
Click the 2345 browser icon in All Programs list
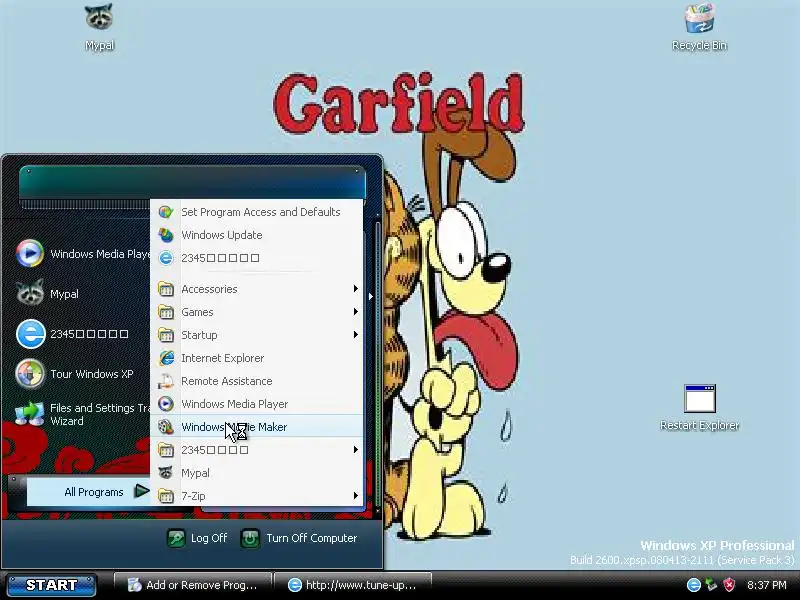[x=166, y=258]
